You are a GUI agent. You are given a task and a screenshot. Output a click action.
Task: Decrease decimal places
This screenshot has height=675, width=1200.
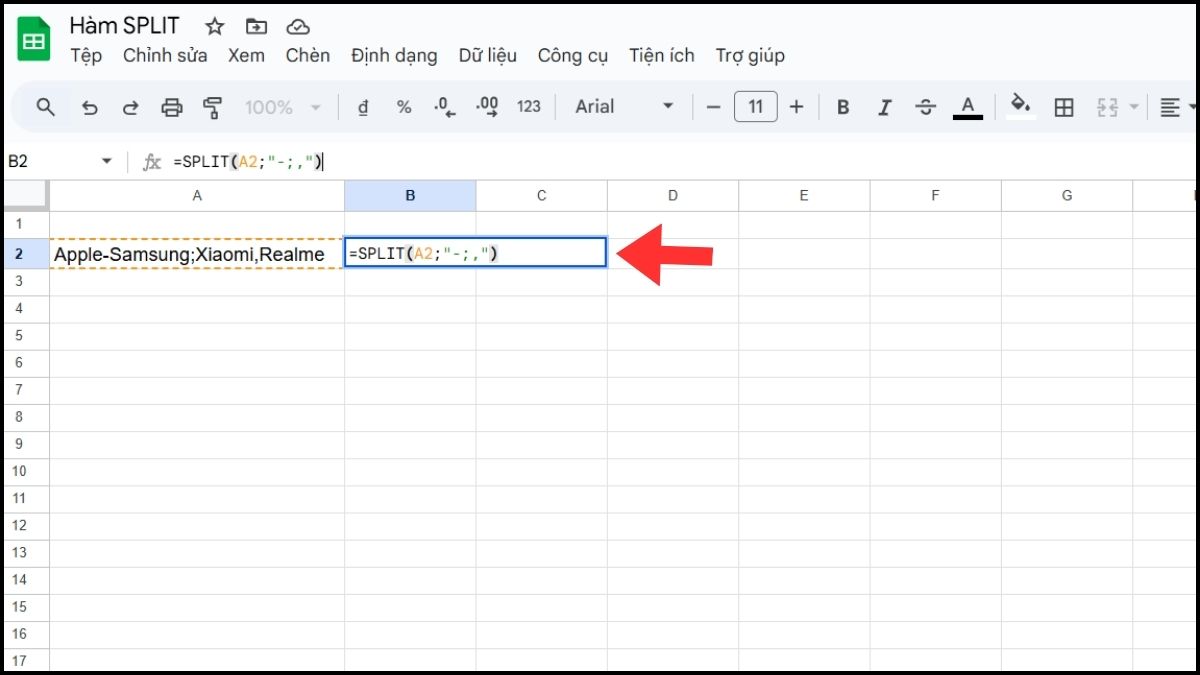tap(444, 107)
